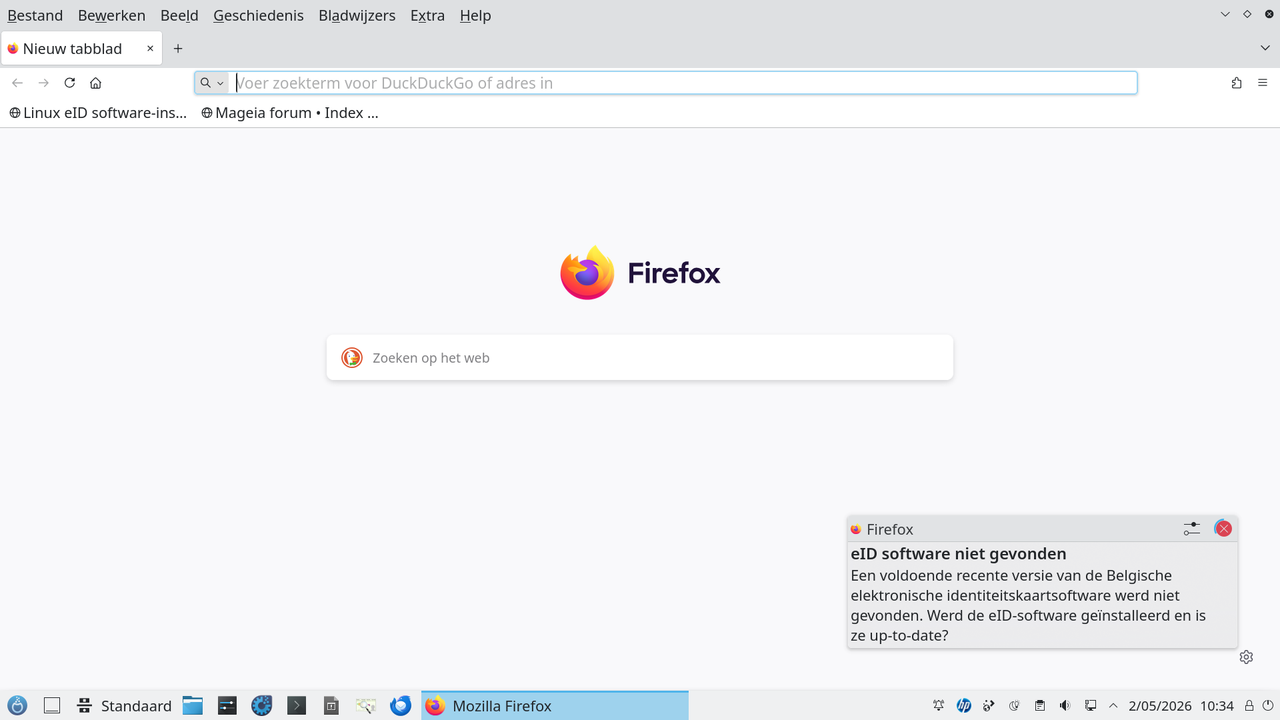Open the power leave session icon
The image size is (1280, 720).
pyautogui.click(x=1267, y=706)
